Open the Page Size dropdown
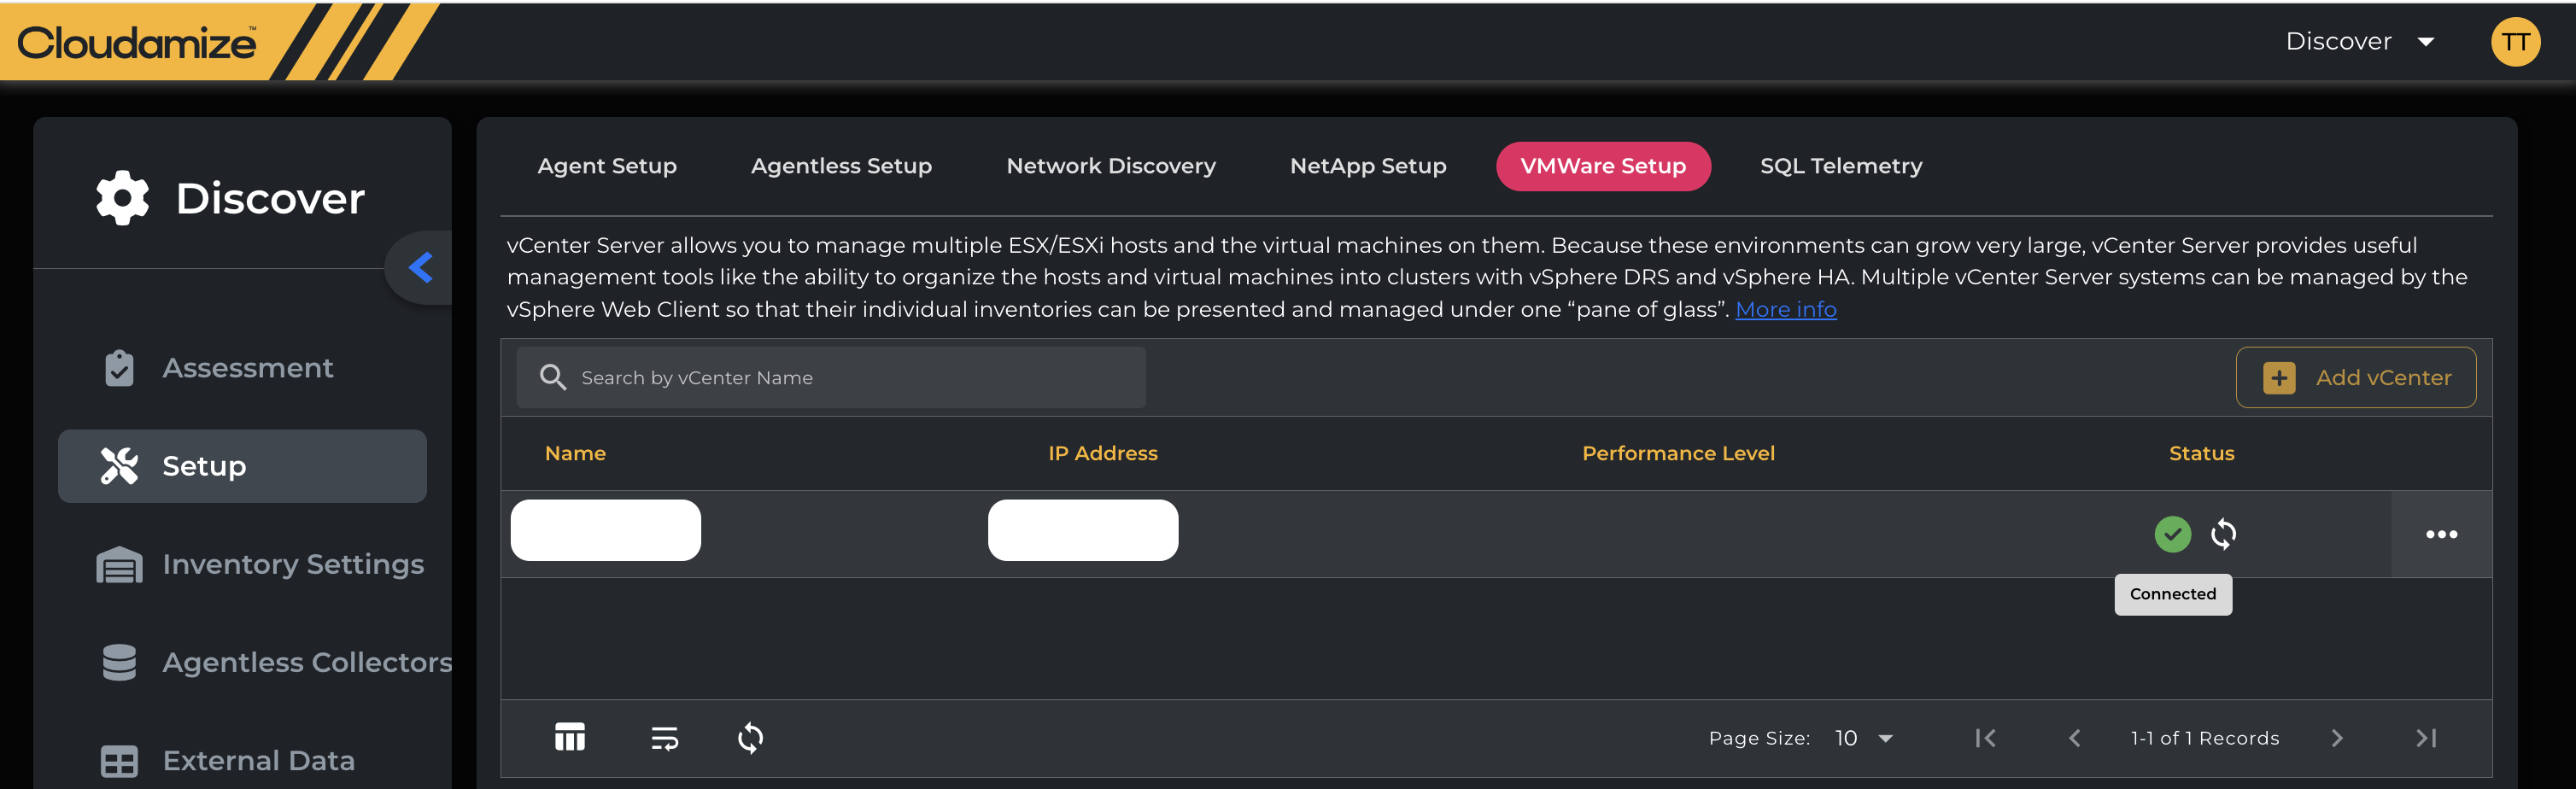Screen dimensions: 2576x789 point(1864,738)
